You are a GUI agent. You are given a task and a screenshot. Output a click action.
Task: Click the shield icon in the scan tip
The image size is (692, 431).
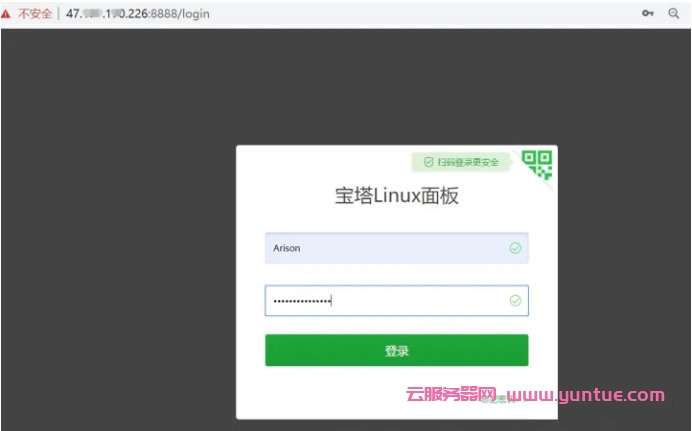point(428,161)
